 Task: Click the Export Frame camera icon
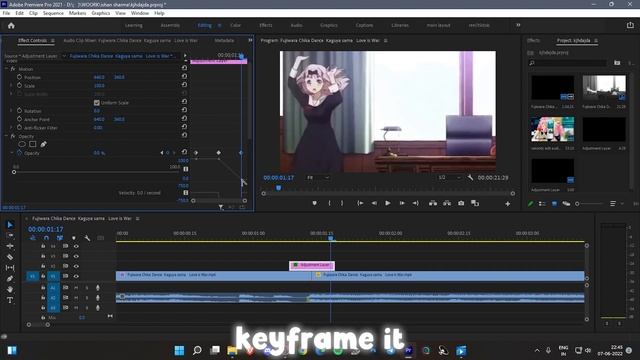click(x=461, y=203)
